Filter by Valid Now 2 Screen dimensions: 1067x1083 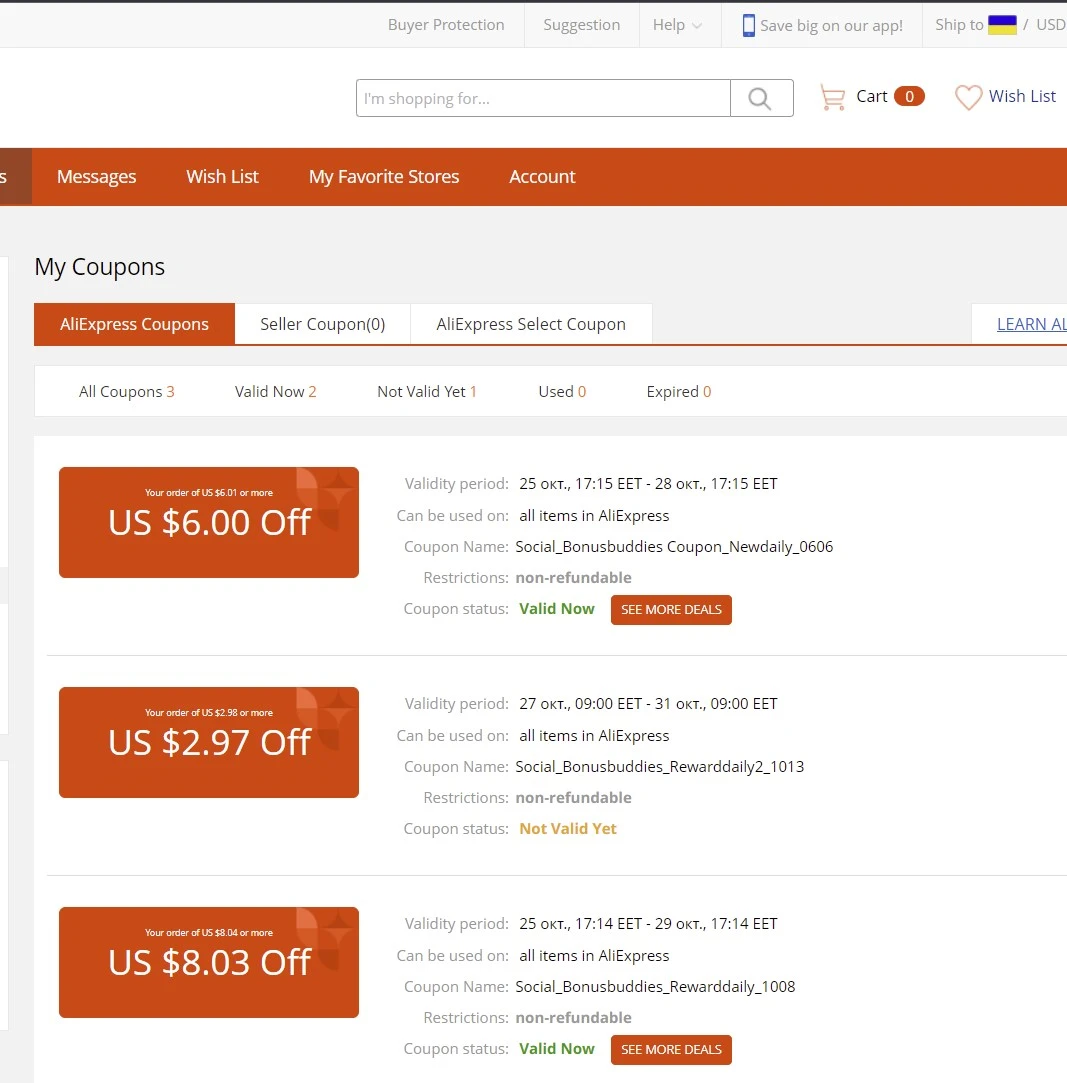[x=276, y=392]
